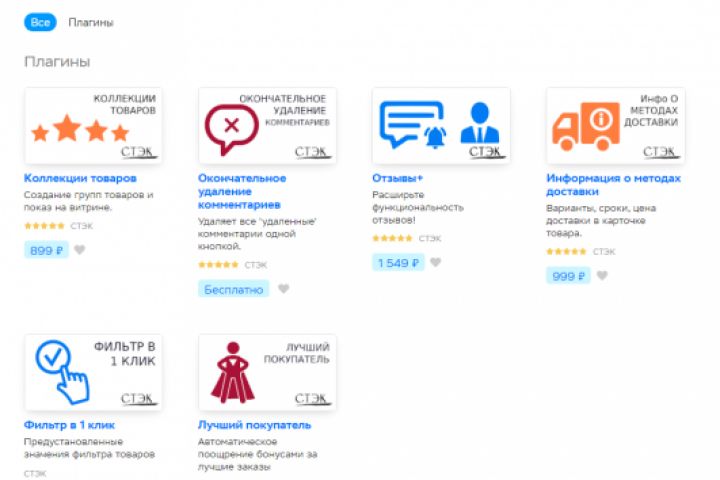Open 'Окончательное удаление комментариев' link

point(242,191)
